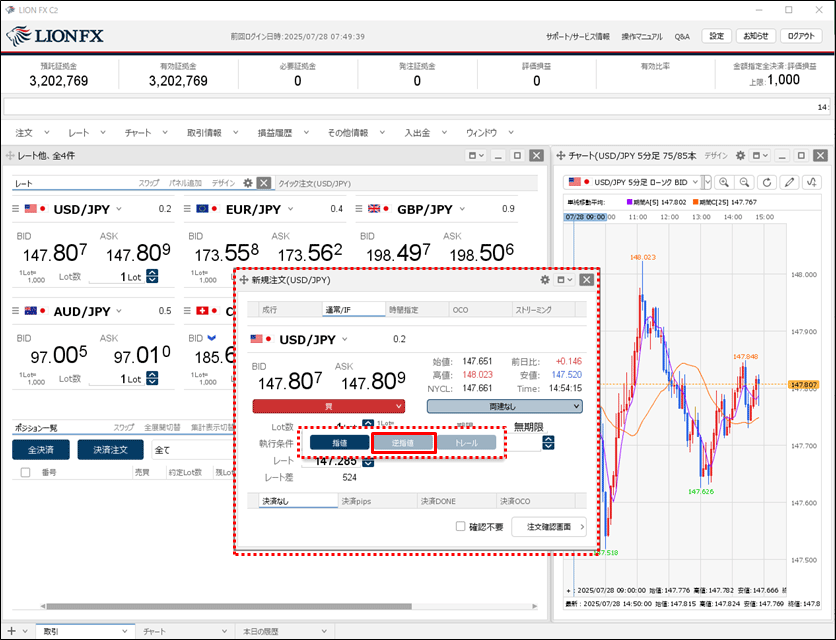This screenshot has width=836, height=640.
Task: Refresh the USD/JPY chart
Action: tap(767, 182)
